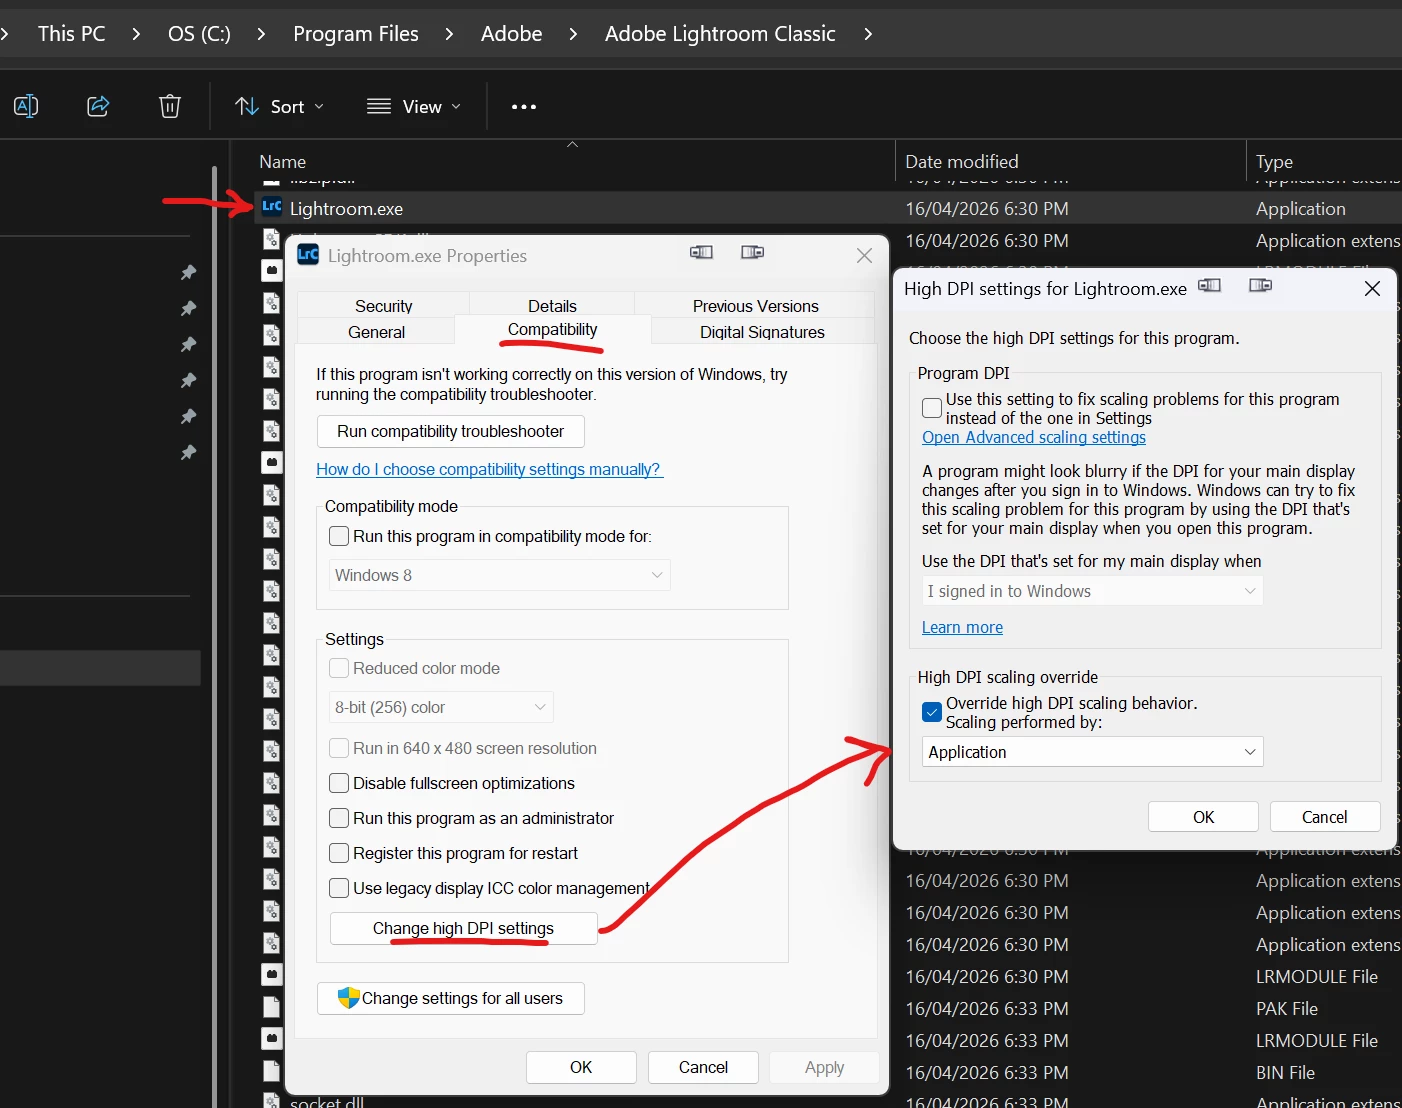Viewport: 1402px width, 1108px height.
Task: Click the Rename icon in Explorer toolbar
Action: (x=26, y=106)
